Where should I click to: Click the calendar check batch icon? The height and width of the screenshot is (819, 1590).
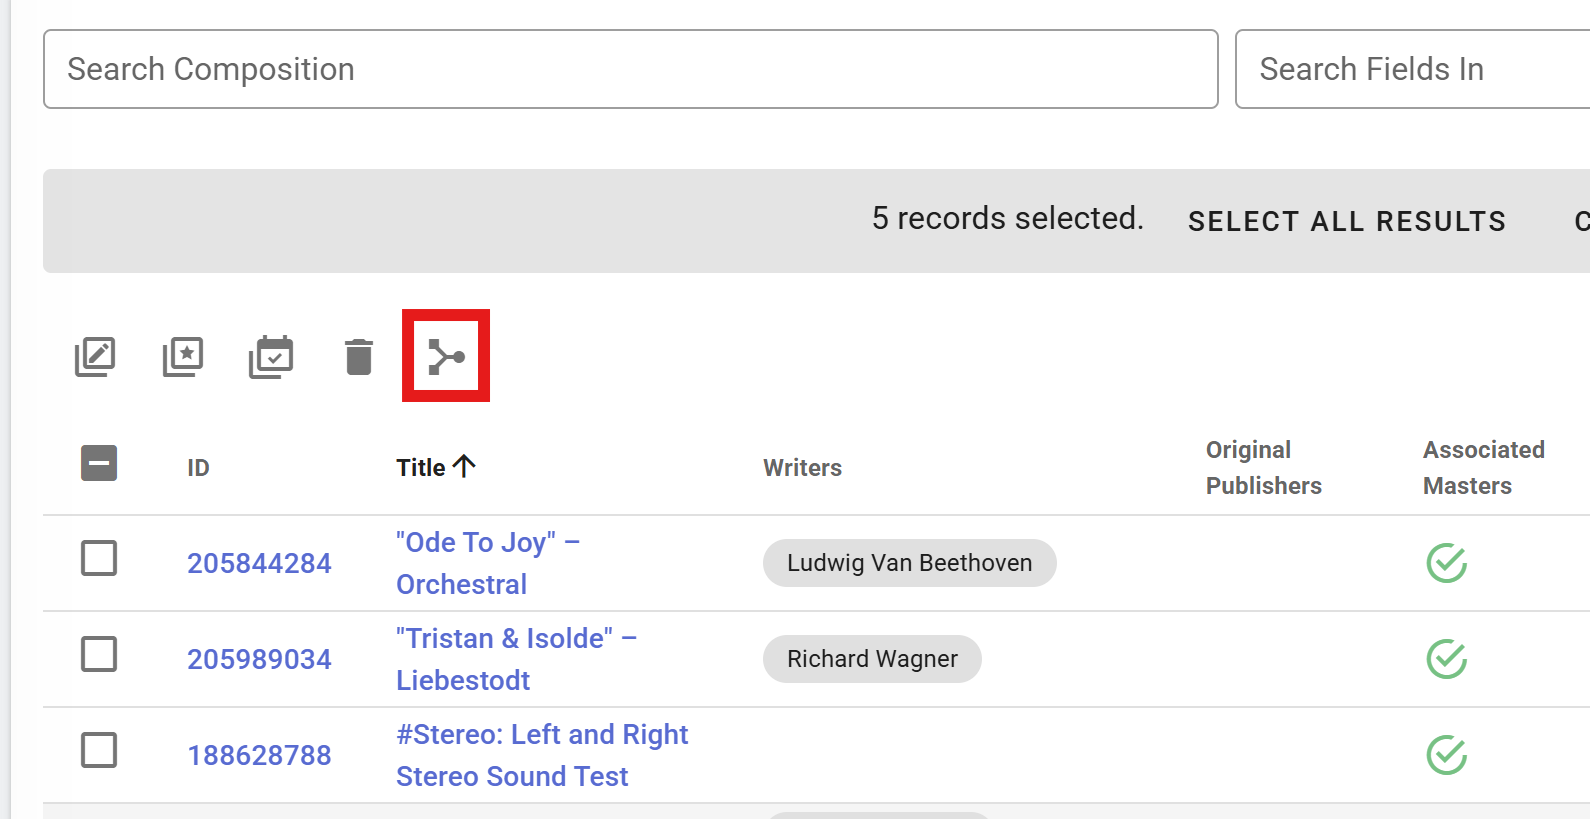(x=271, y=357)
